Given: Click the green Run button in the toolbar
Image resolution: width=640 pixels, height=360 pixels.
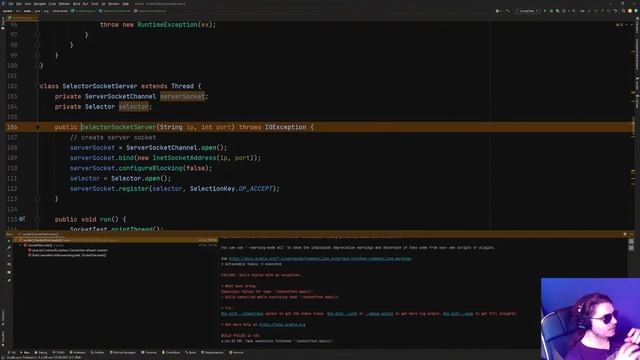Looking at the screenshot, I should click(545, 11).
